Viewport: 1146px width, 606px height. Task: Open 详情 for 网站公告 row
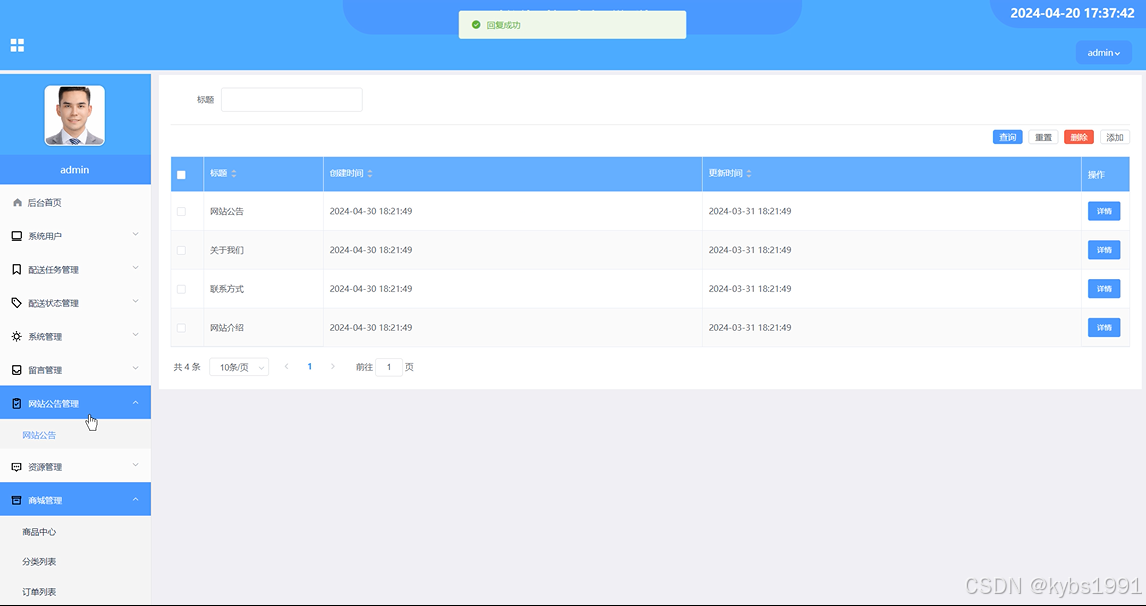click(1104, 211)
